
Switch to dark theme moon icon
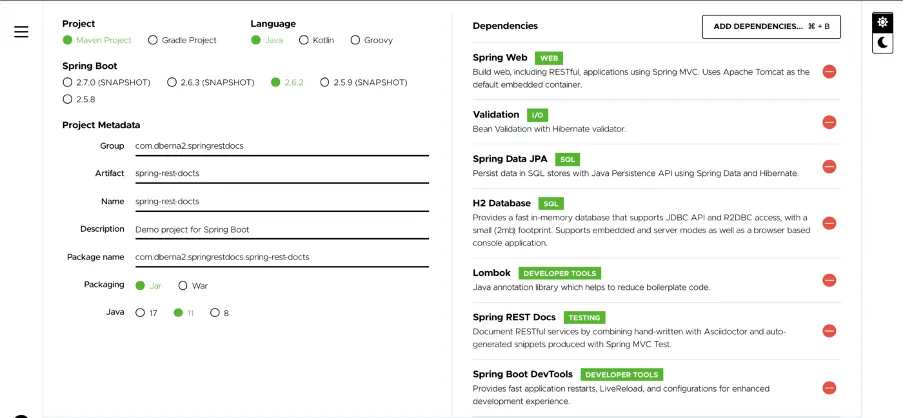[x=882, y=42]
